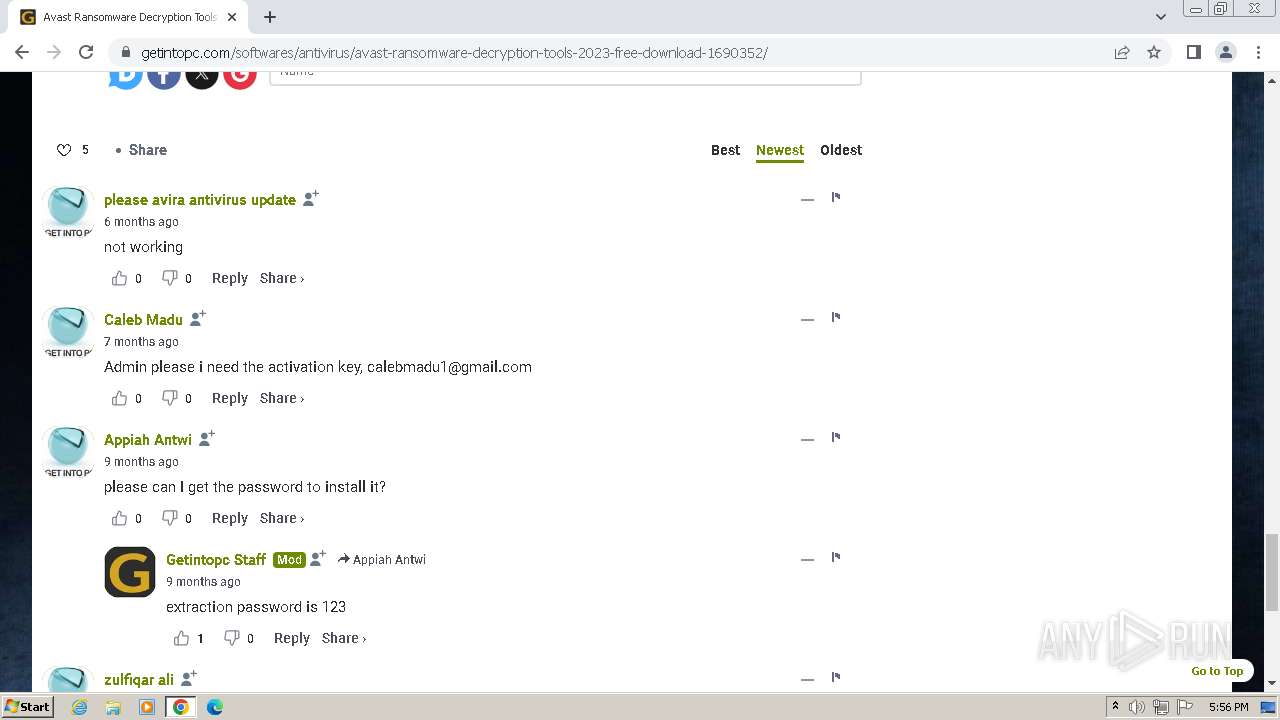Share this page from address bar
This screenshot has width=1280, height=720.
1122,52
